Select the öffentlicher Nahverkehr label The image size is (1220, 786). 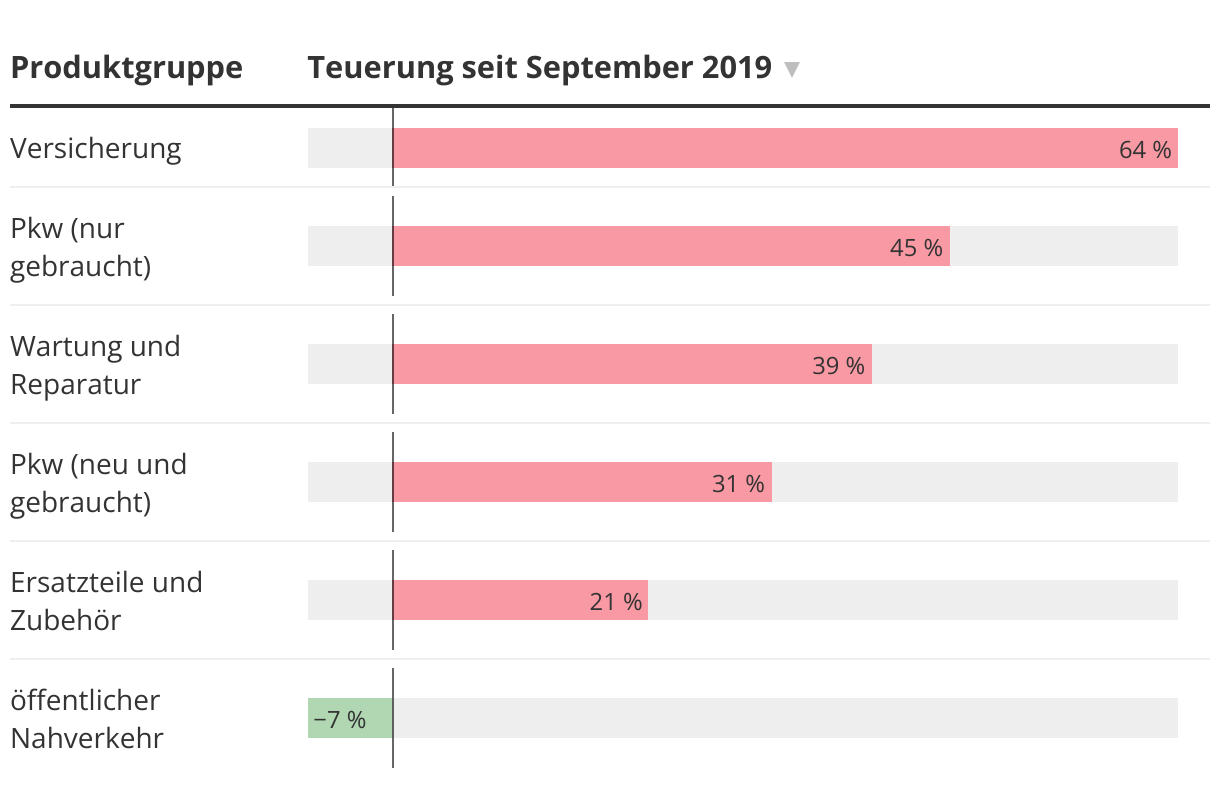click(x=85, y=719)
